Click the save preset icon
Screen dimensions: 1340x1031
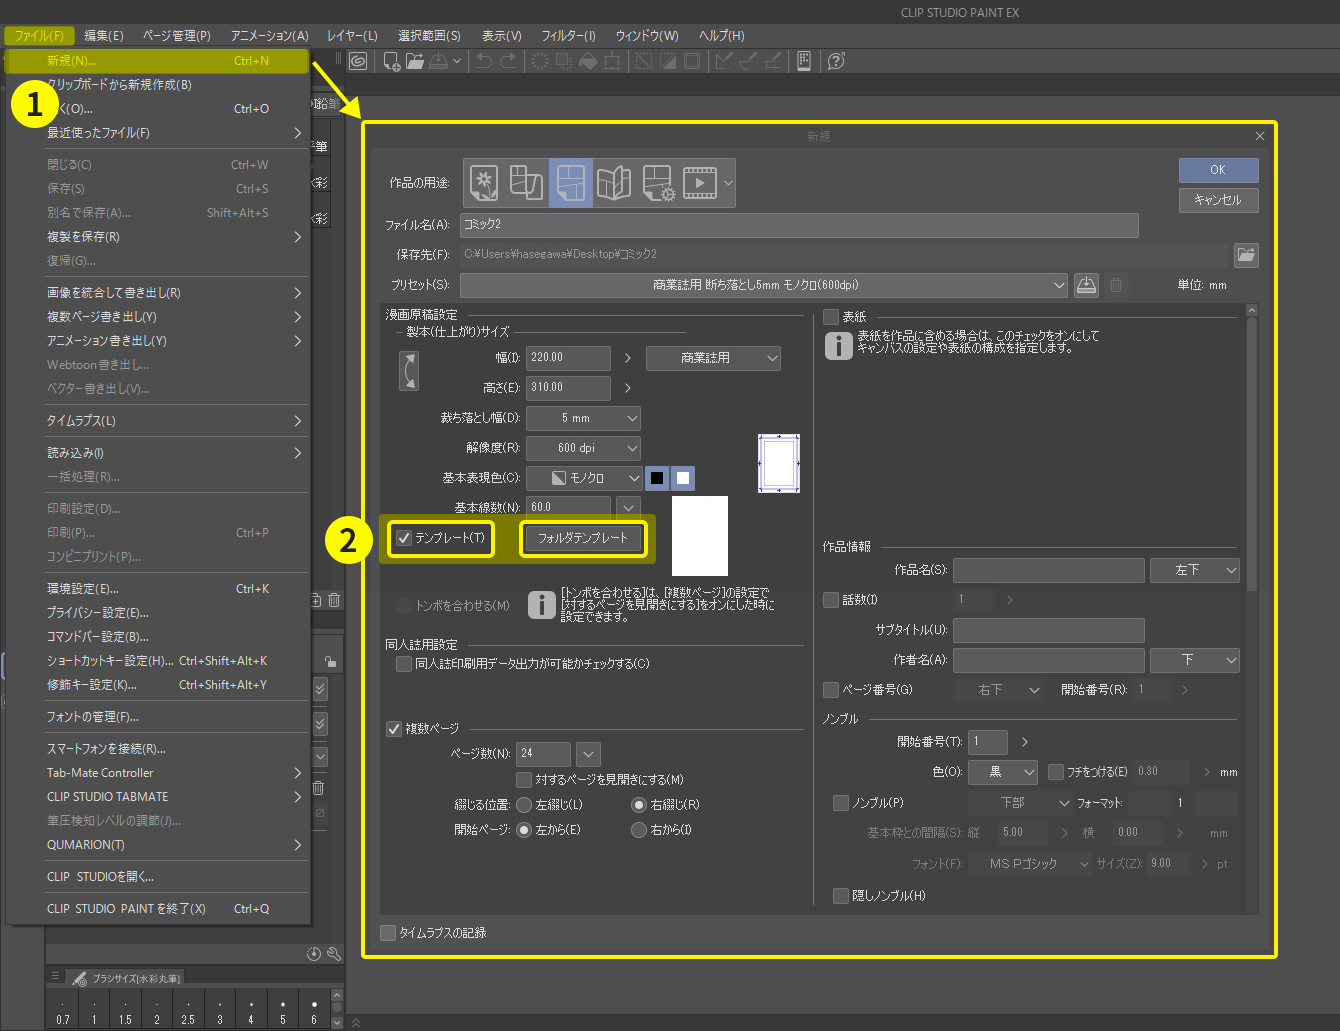click(x=1086, y=285)
